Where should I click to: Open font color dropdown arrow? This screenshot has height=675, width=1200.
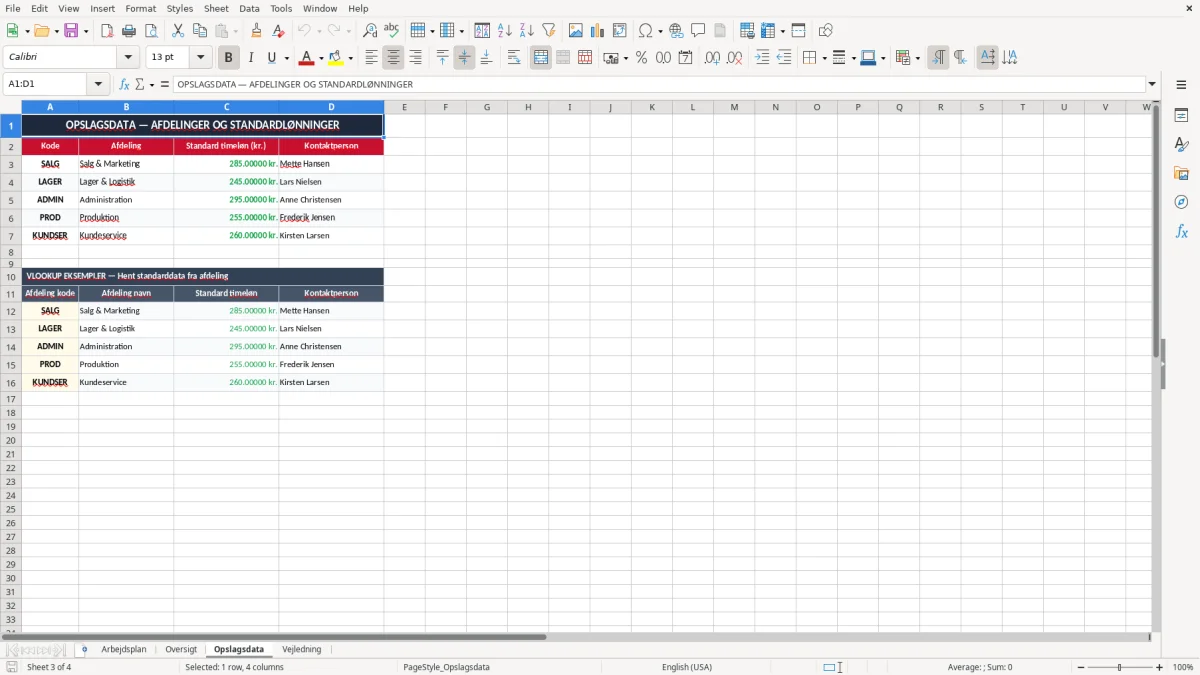coord(321,59)
